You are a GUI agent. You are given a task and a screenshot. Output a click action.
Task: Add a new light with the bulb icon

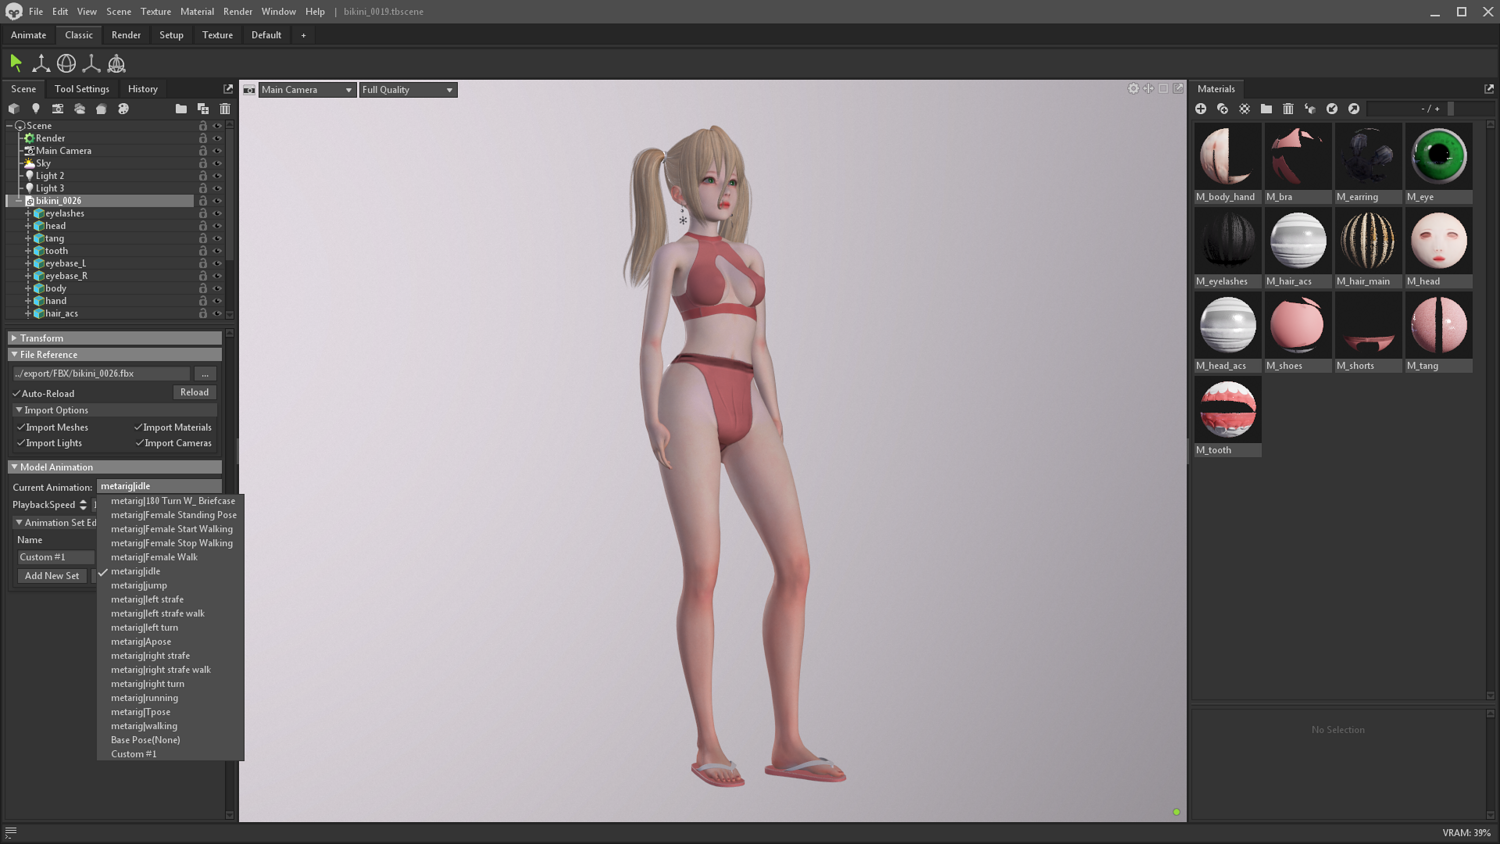(x=36, y=109)
